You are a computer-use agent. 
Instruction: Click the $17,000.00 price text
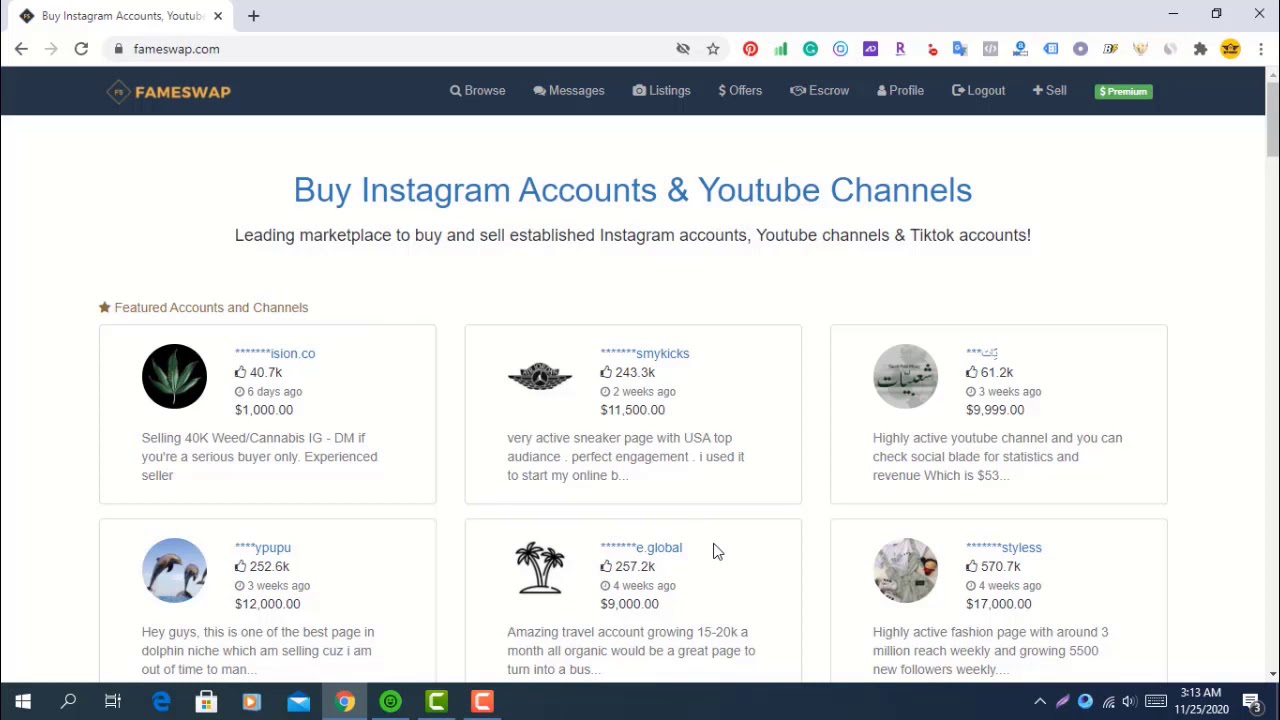(998, 604)
